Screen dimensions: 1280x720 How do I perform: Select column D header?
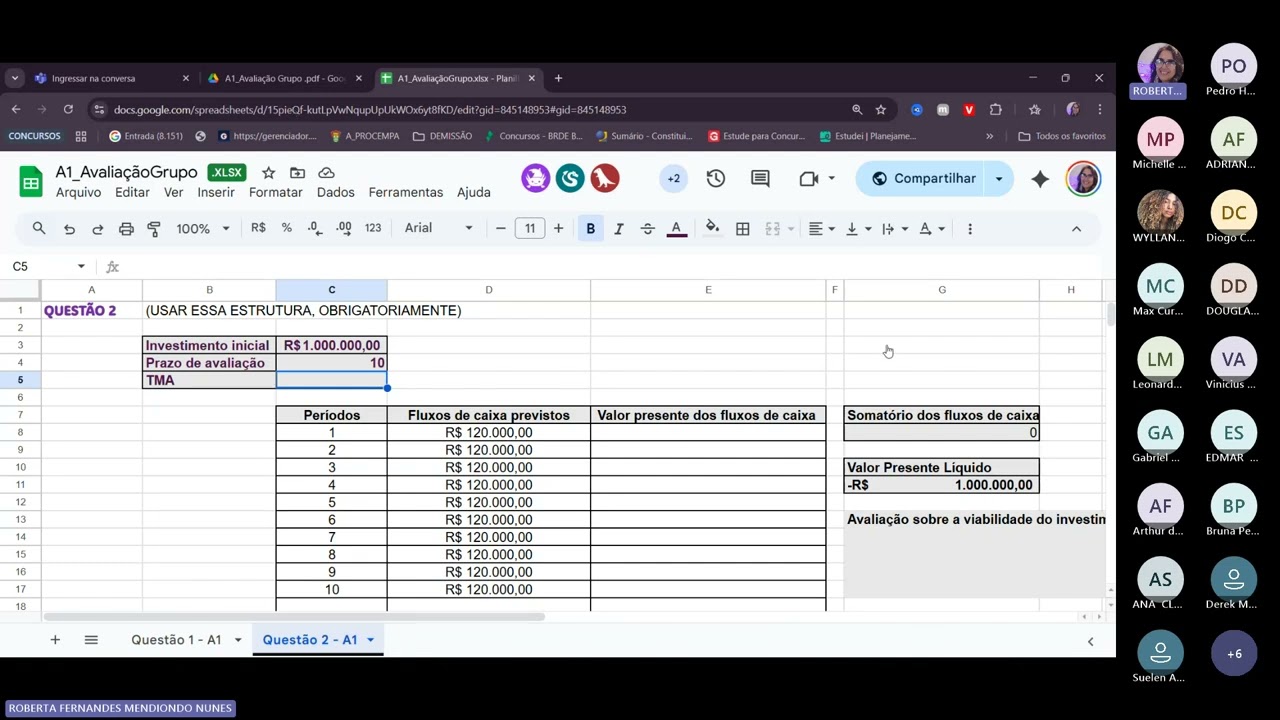pos(489,290)
